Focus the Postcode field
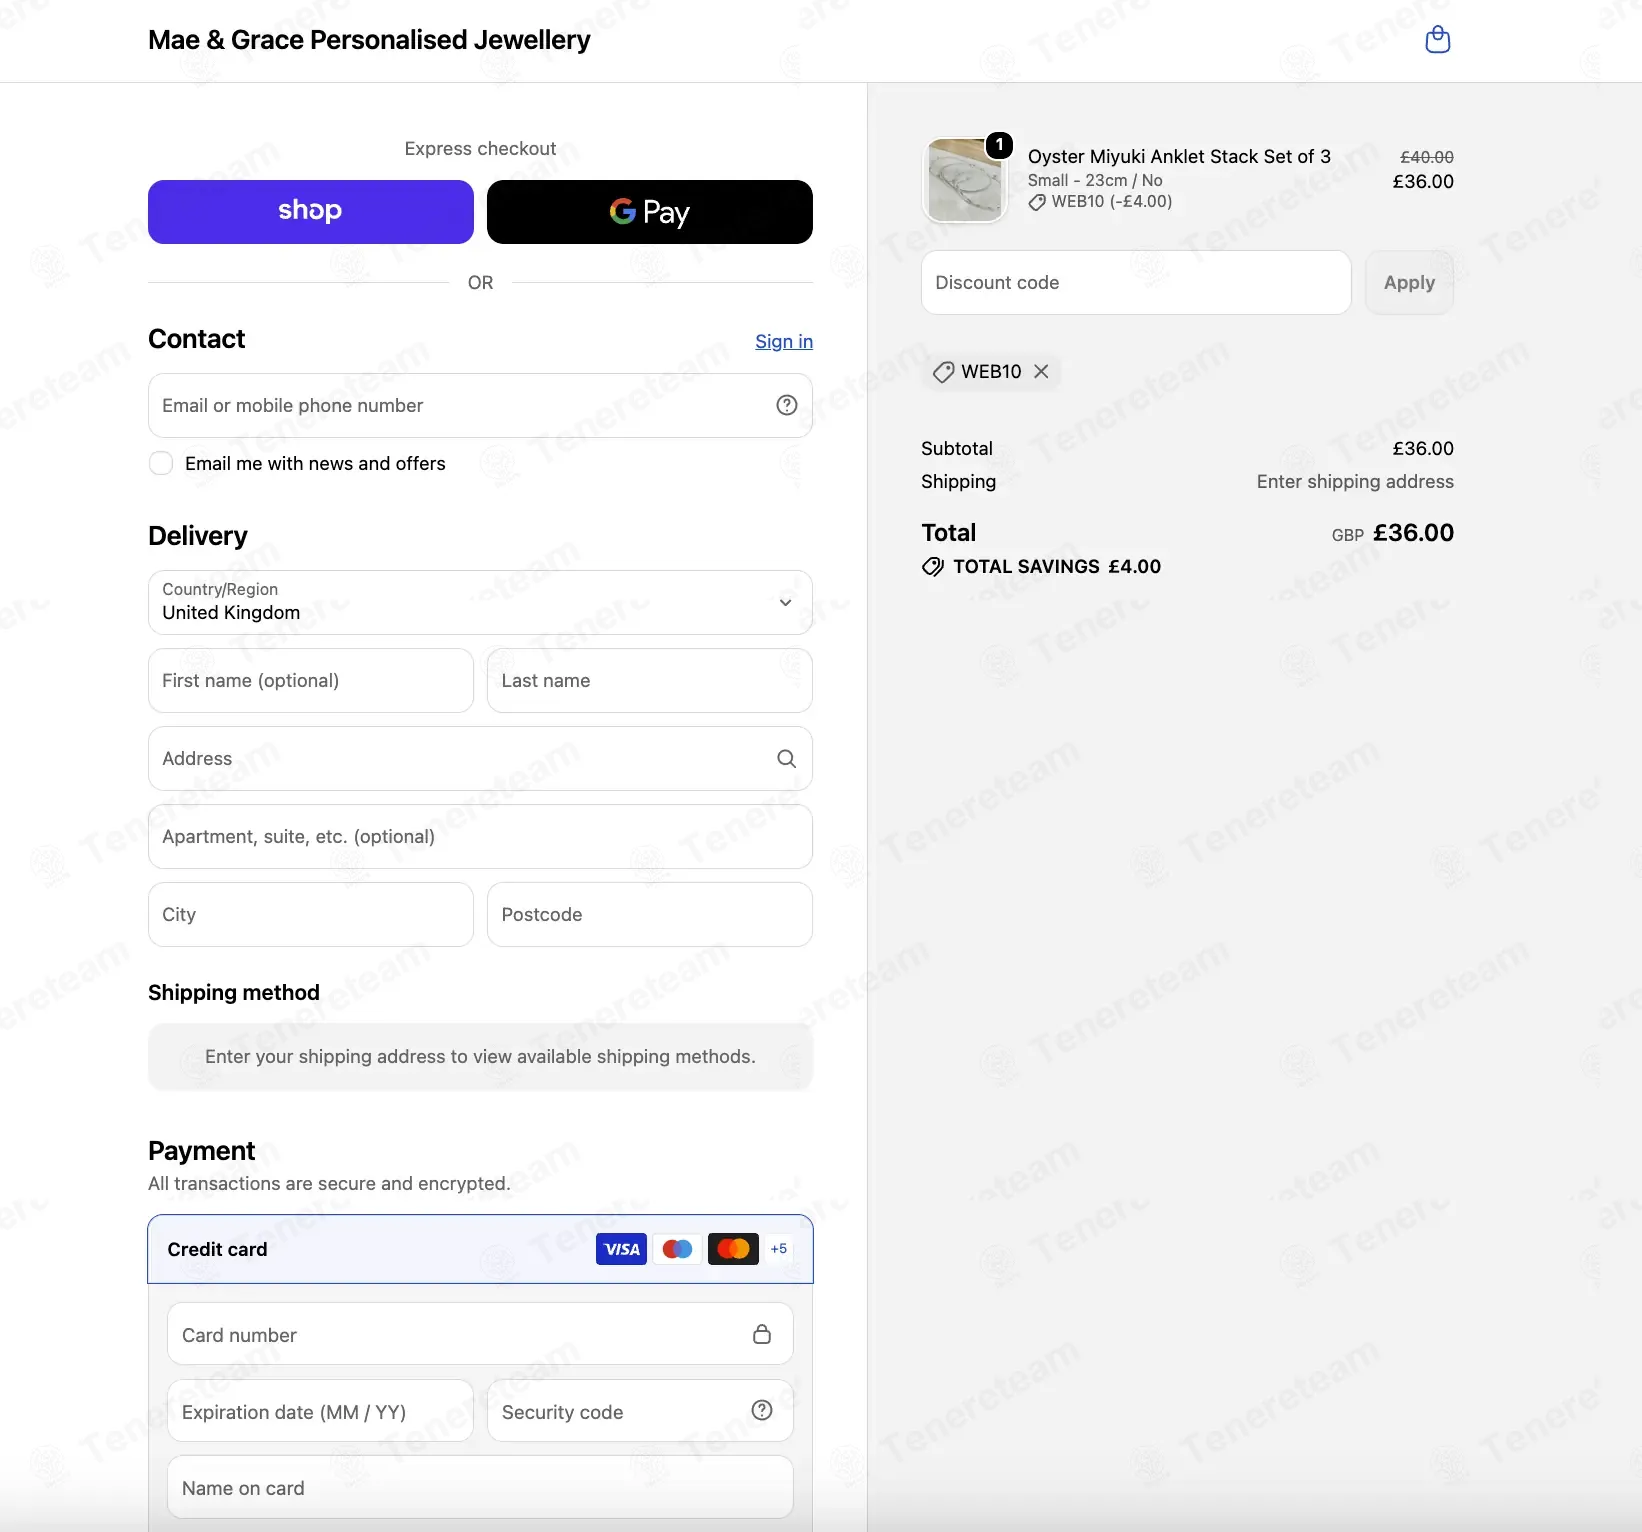 click(x=650, y=915)
